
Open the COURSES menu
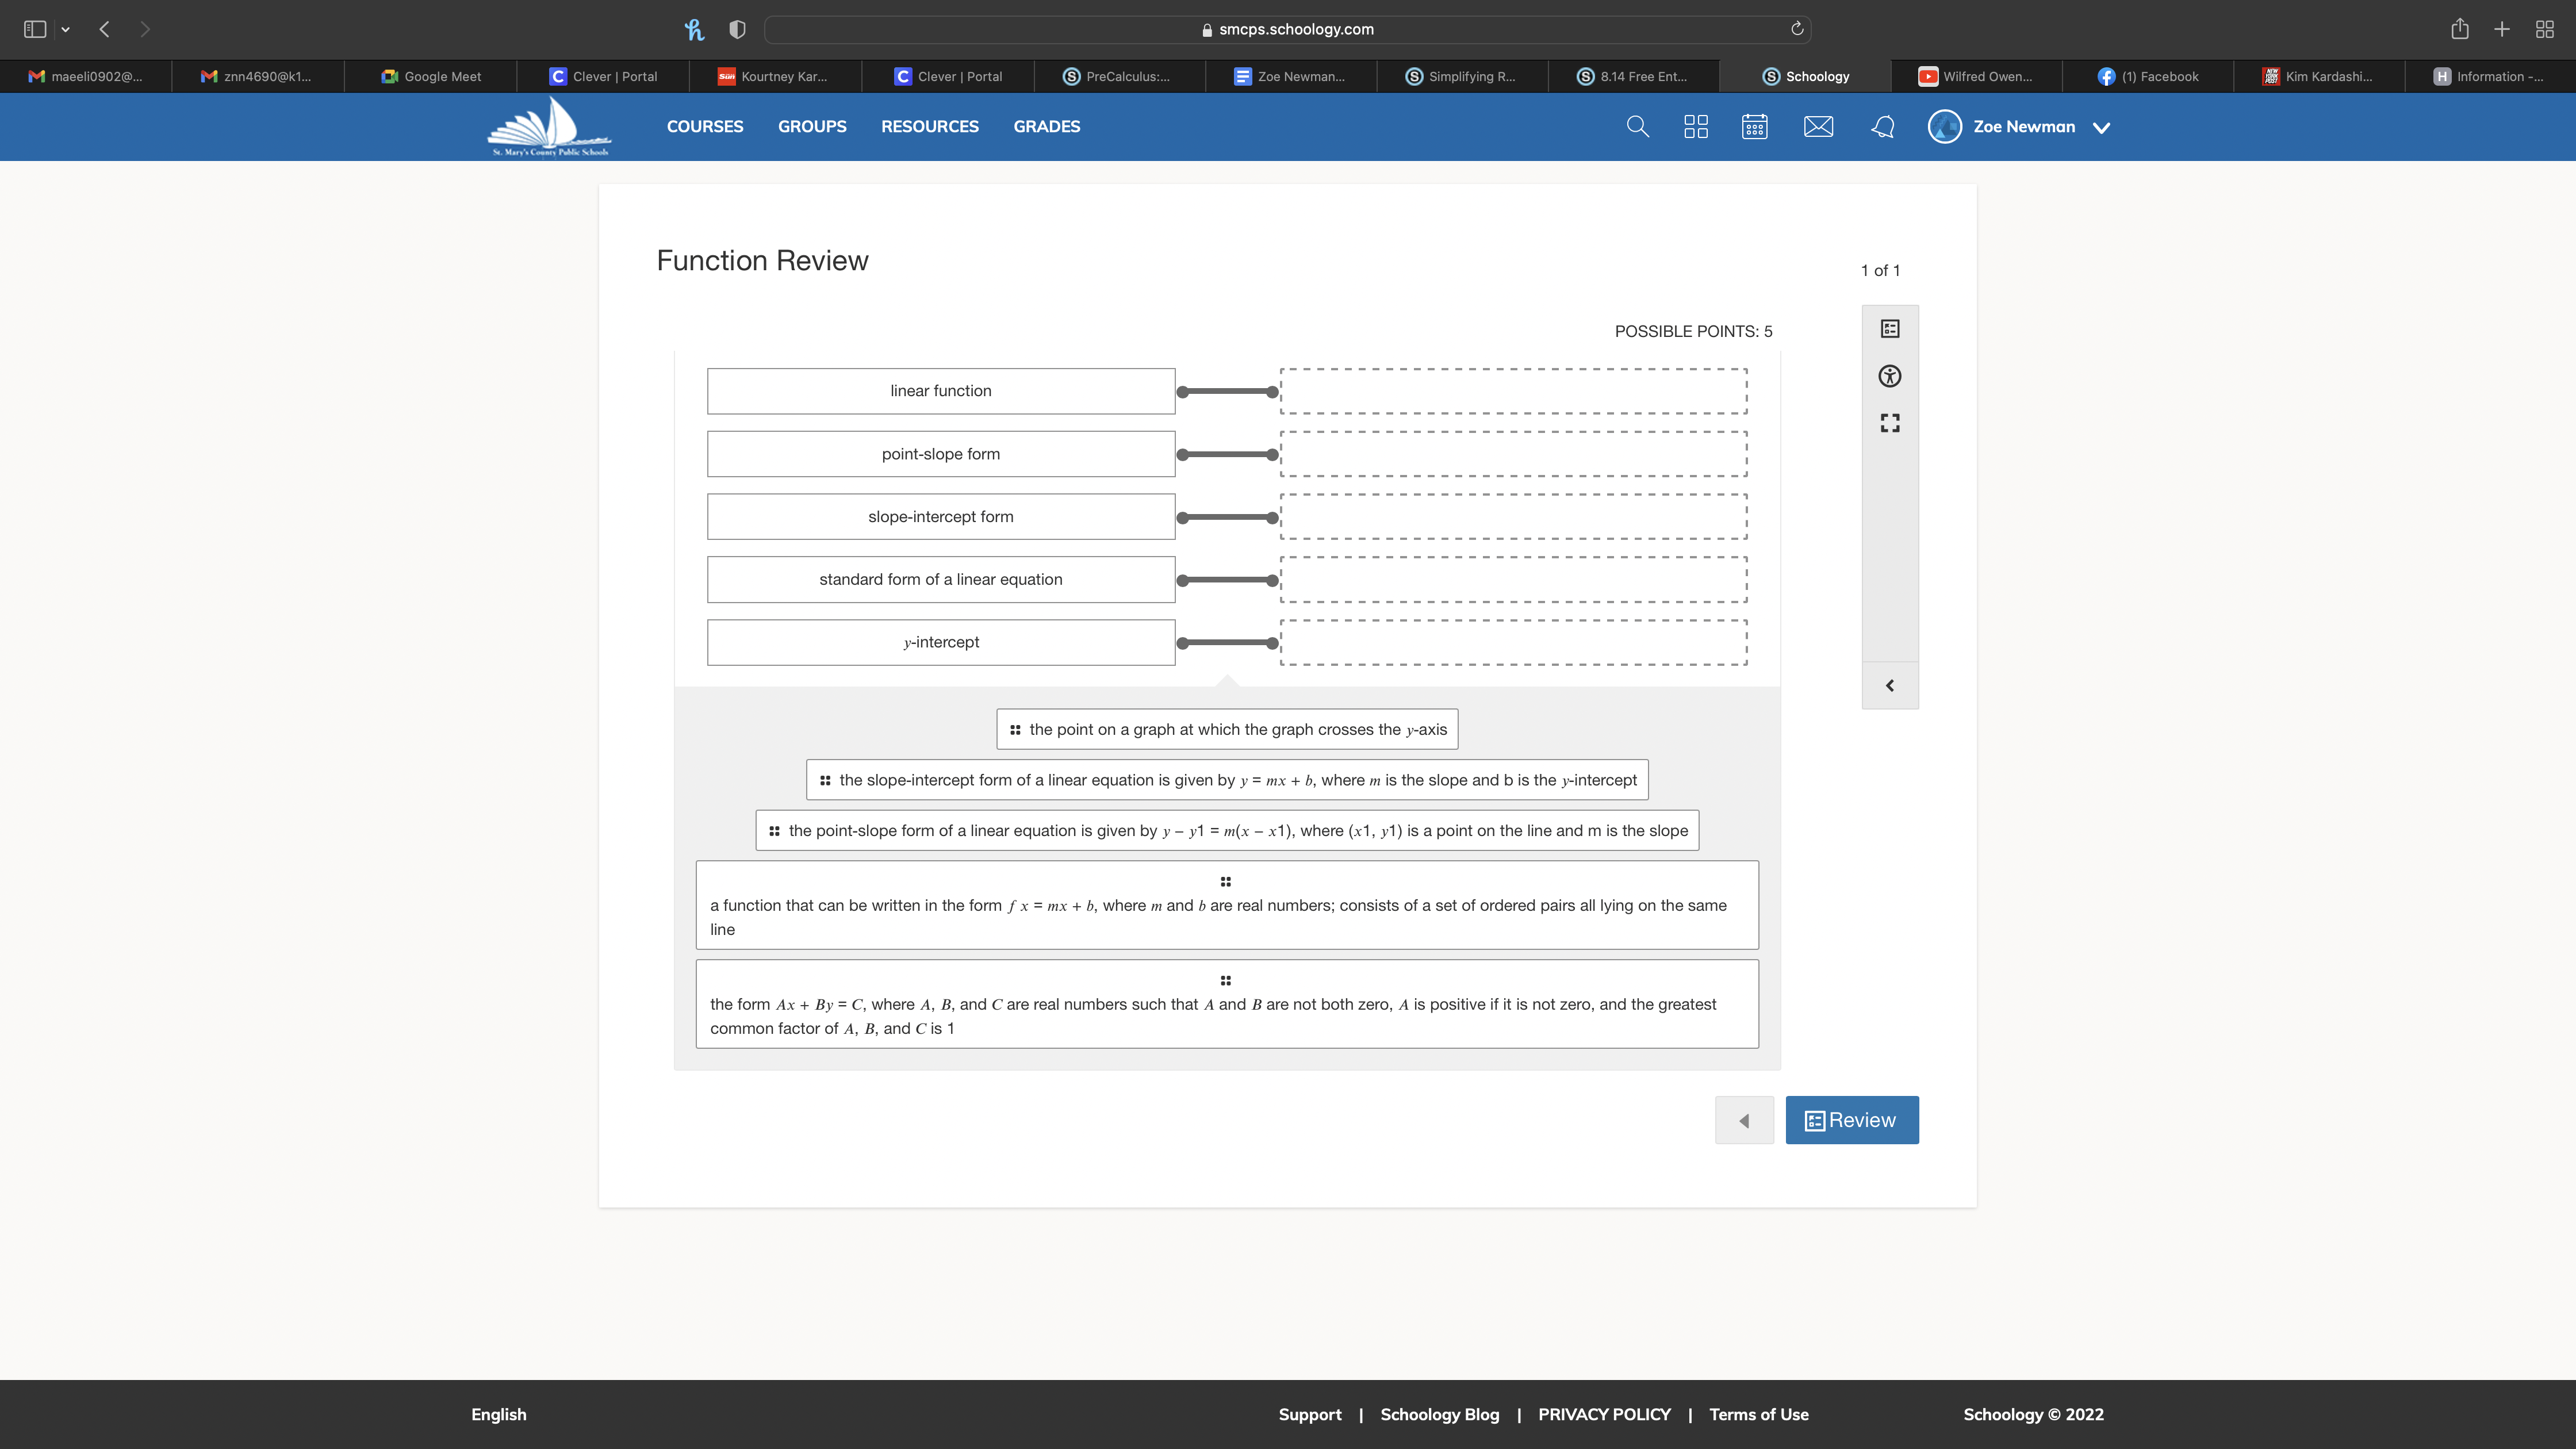pyautogui.click(x=704, y=127)
